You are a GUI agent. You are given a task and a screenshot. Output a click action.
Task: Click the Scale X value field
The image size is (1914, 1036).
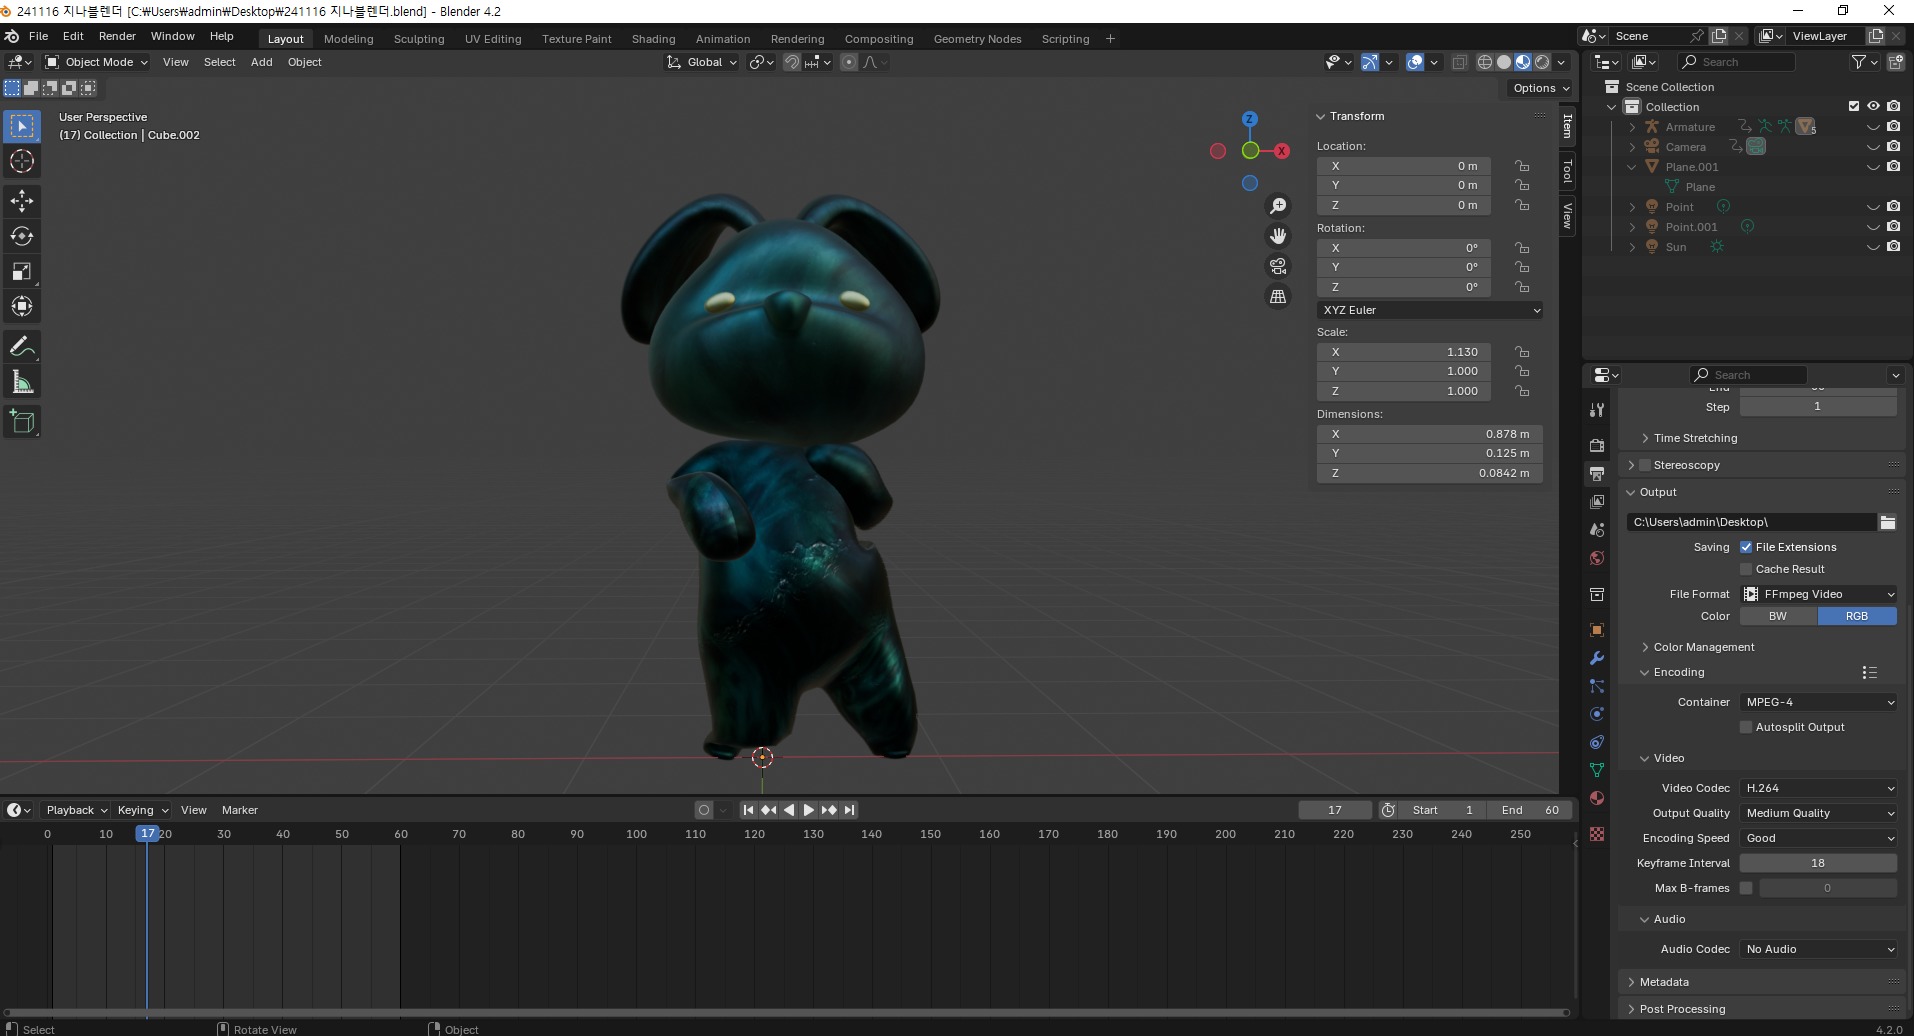[1404, 352]
